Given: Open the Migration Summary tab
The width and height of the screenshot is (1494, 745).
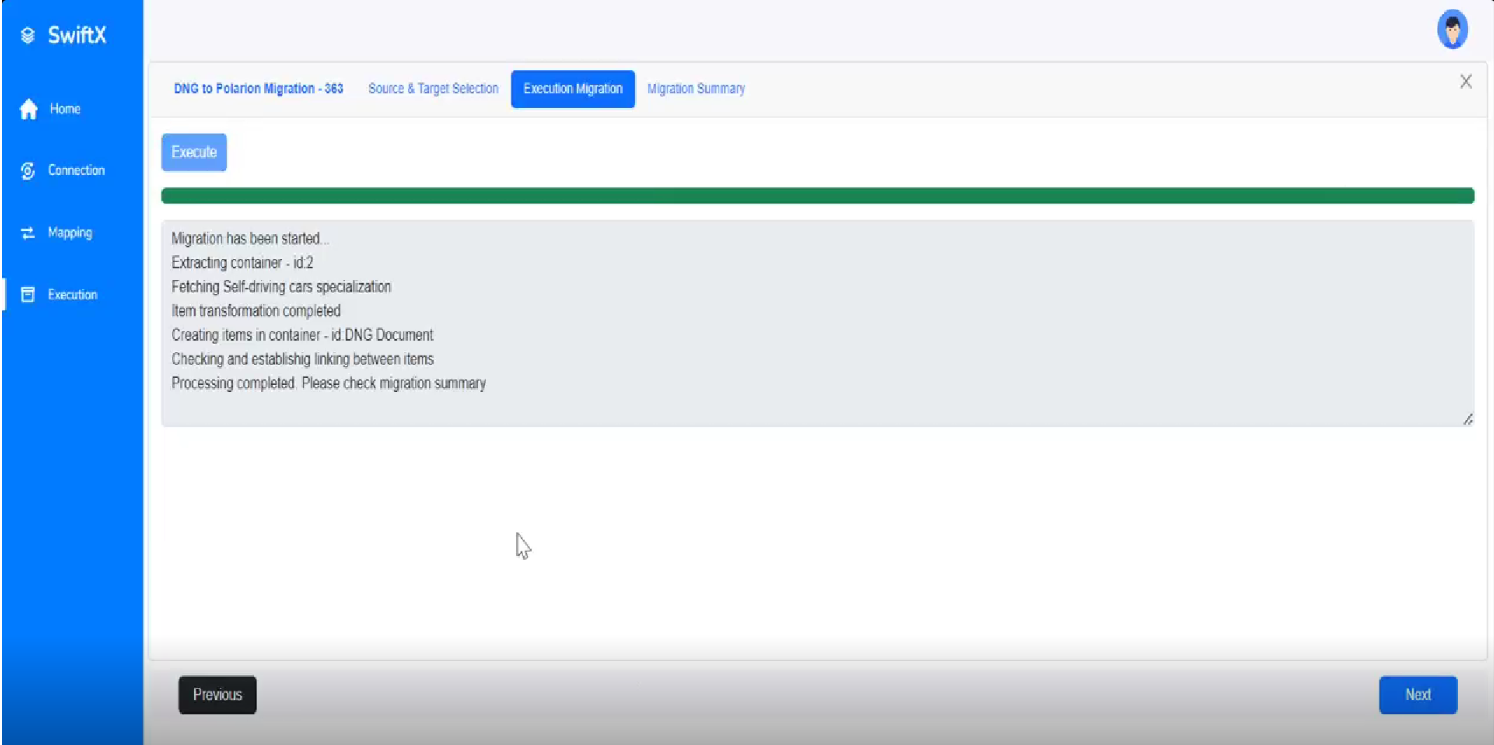Looking at the screenshot, I should [696, 89].
